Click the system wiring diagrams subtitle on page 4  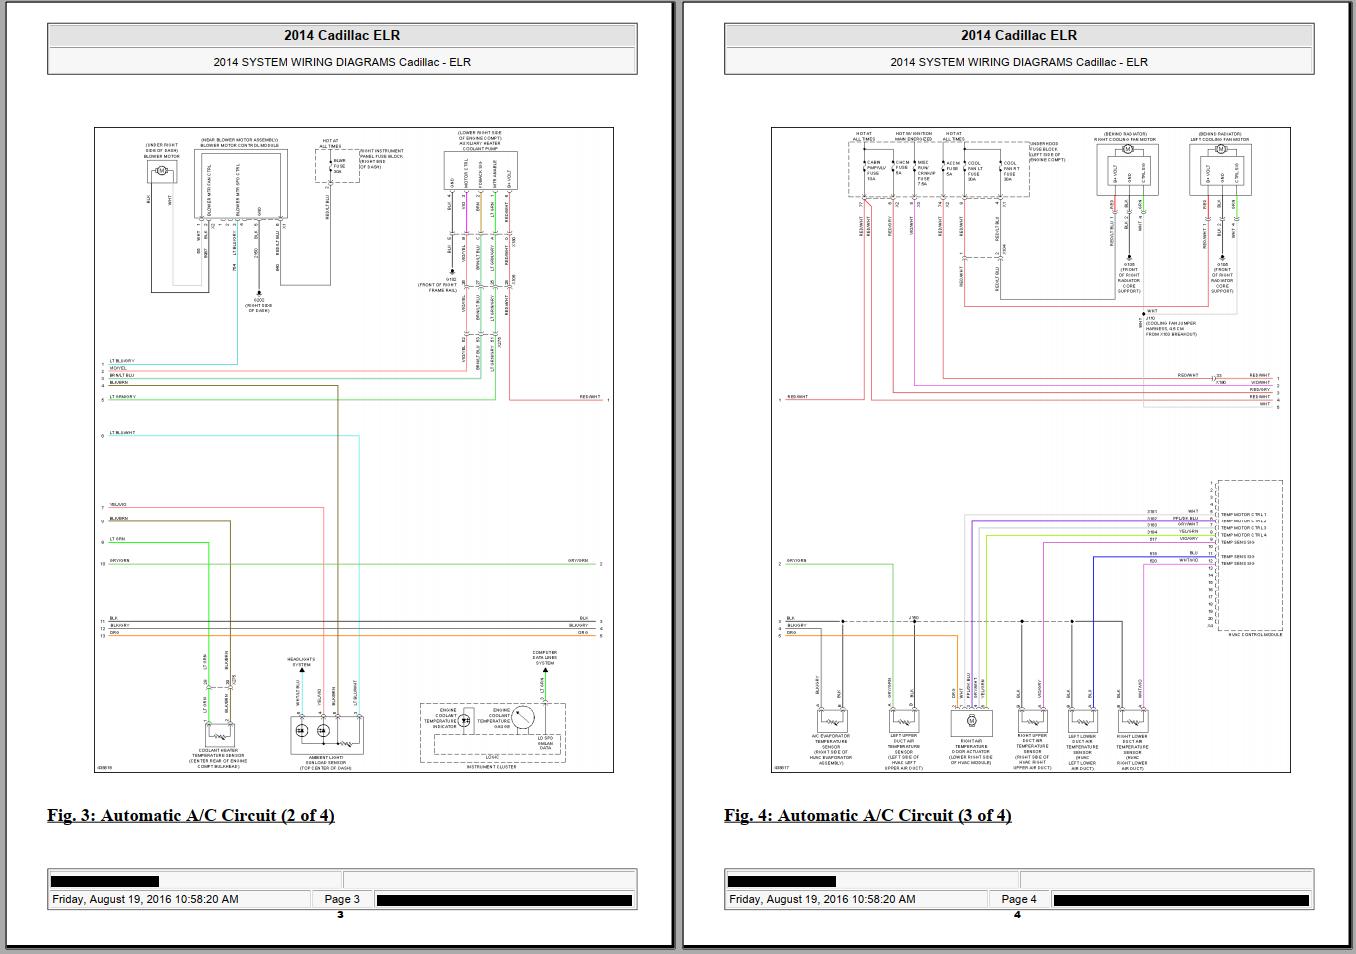pyautogui.click(x=1019, y=62)
